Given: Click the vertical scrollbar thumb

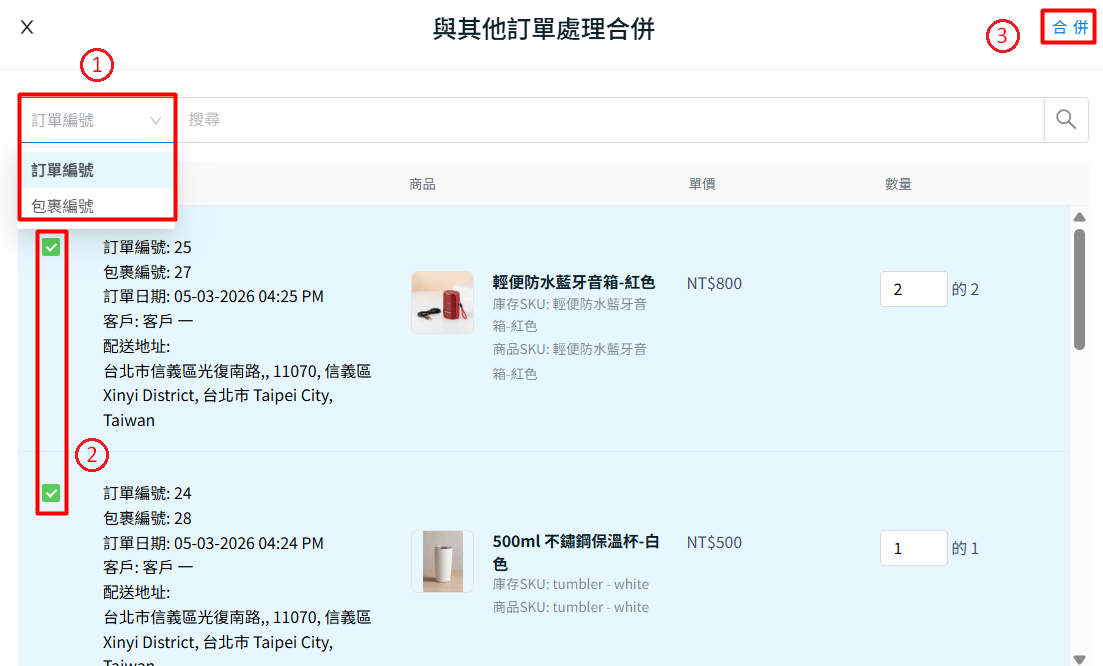Looking at the screenshot, I should (x=1079, y=289).
